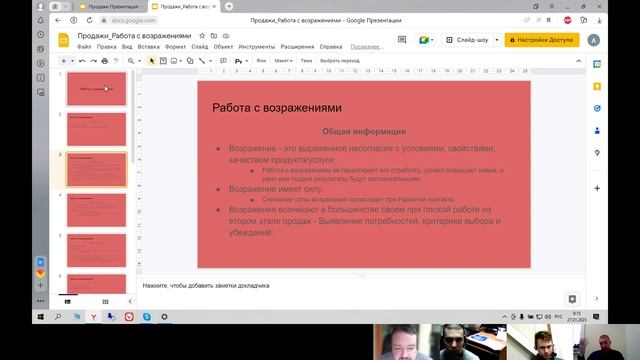Add a new slide with plus button
The image size is (640, 360).
click(63, 61)
